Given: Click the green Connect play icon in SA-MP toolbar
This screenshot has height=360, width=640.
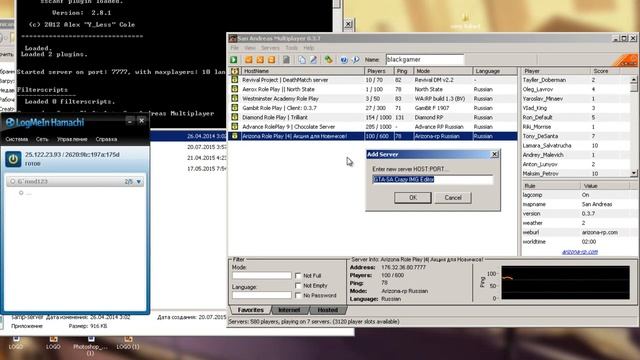Looking at the screenshot, I should coord(233,60).
